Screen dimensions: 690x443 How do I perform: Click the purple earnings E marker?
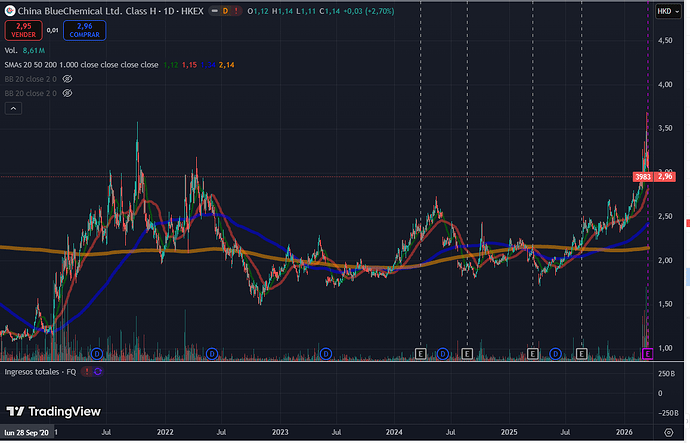point(647,353)
